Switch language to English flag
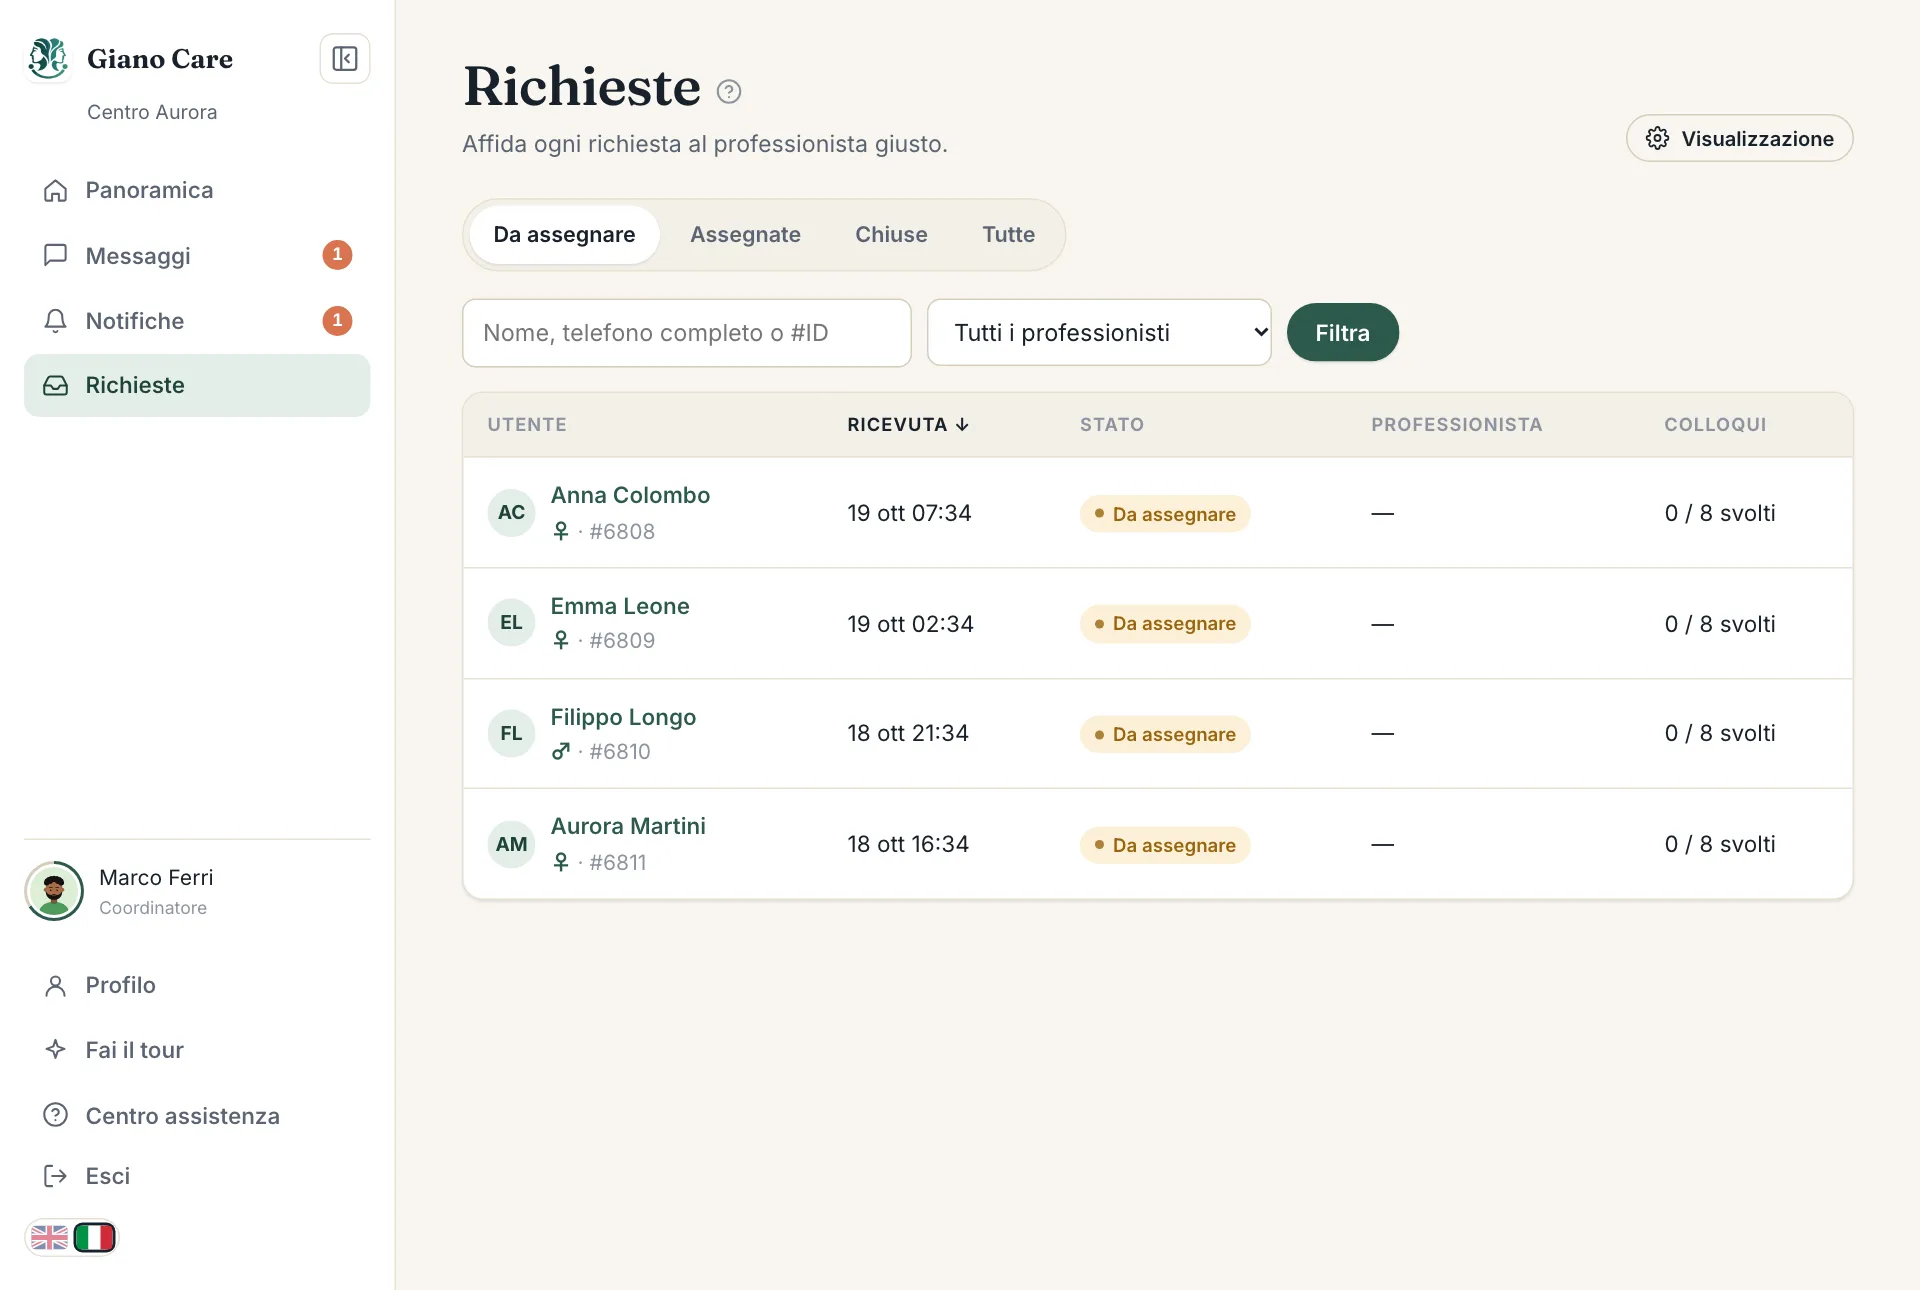 pyautogui.click(x=49, y=1238)
